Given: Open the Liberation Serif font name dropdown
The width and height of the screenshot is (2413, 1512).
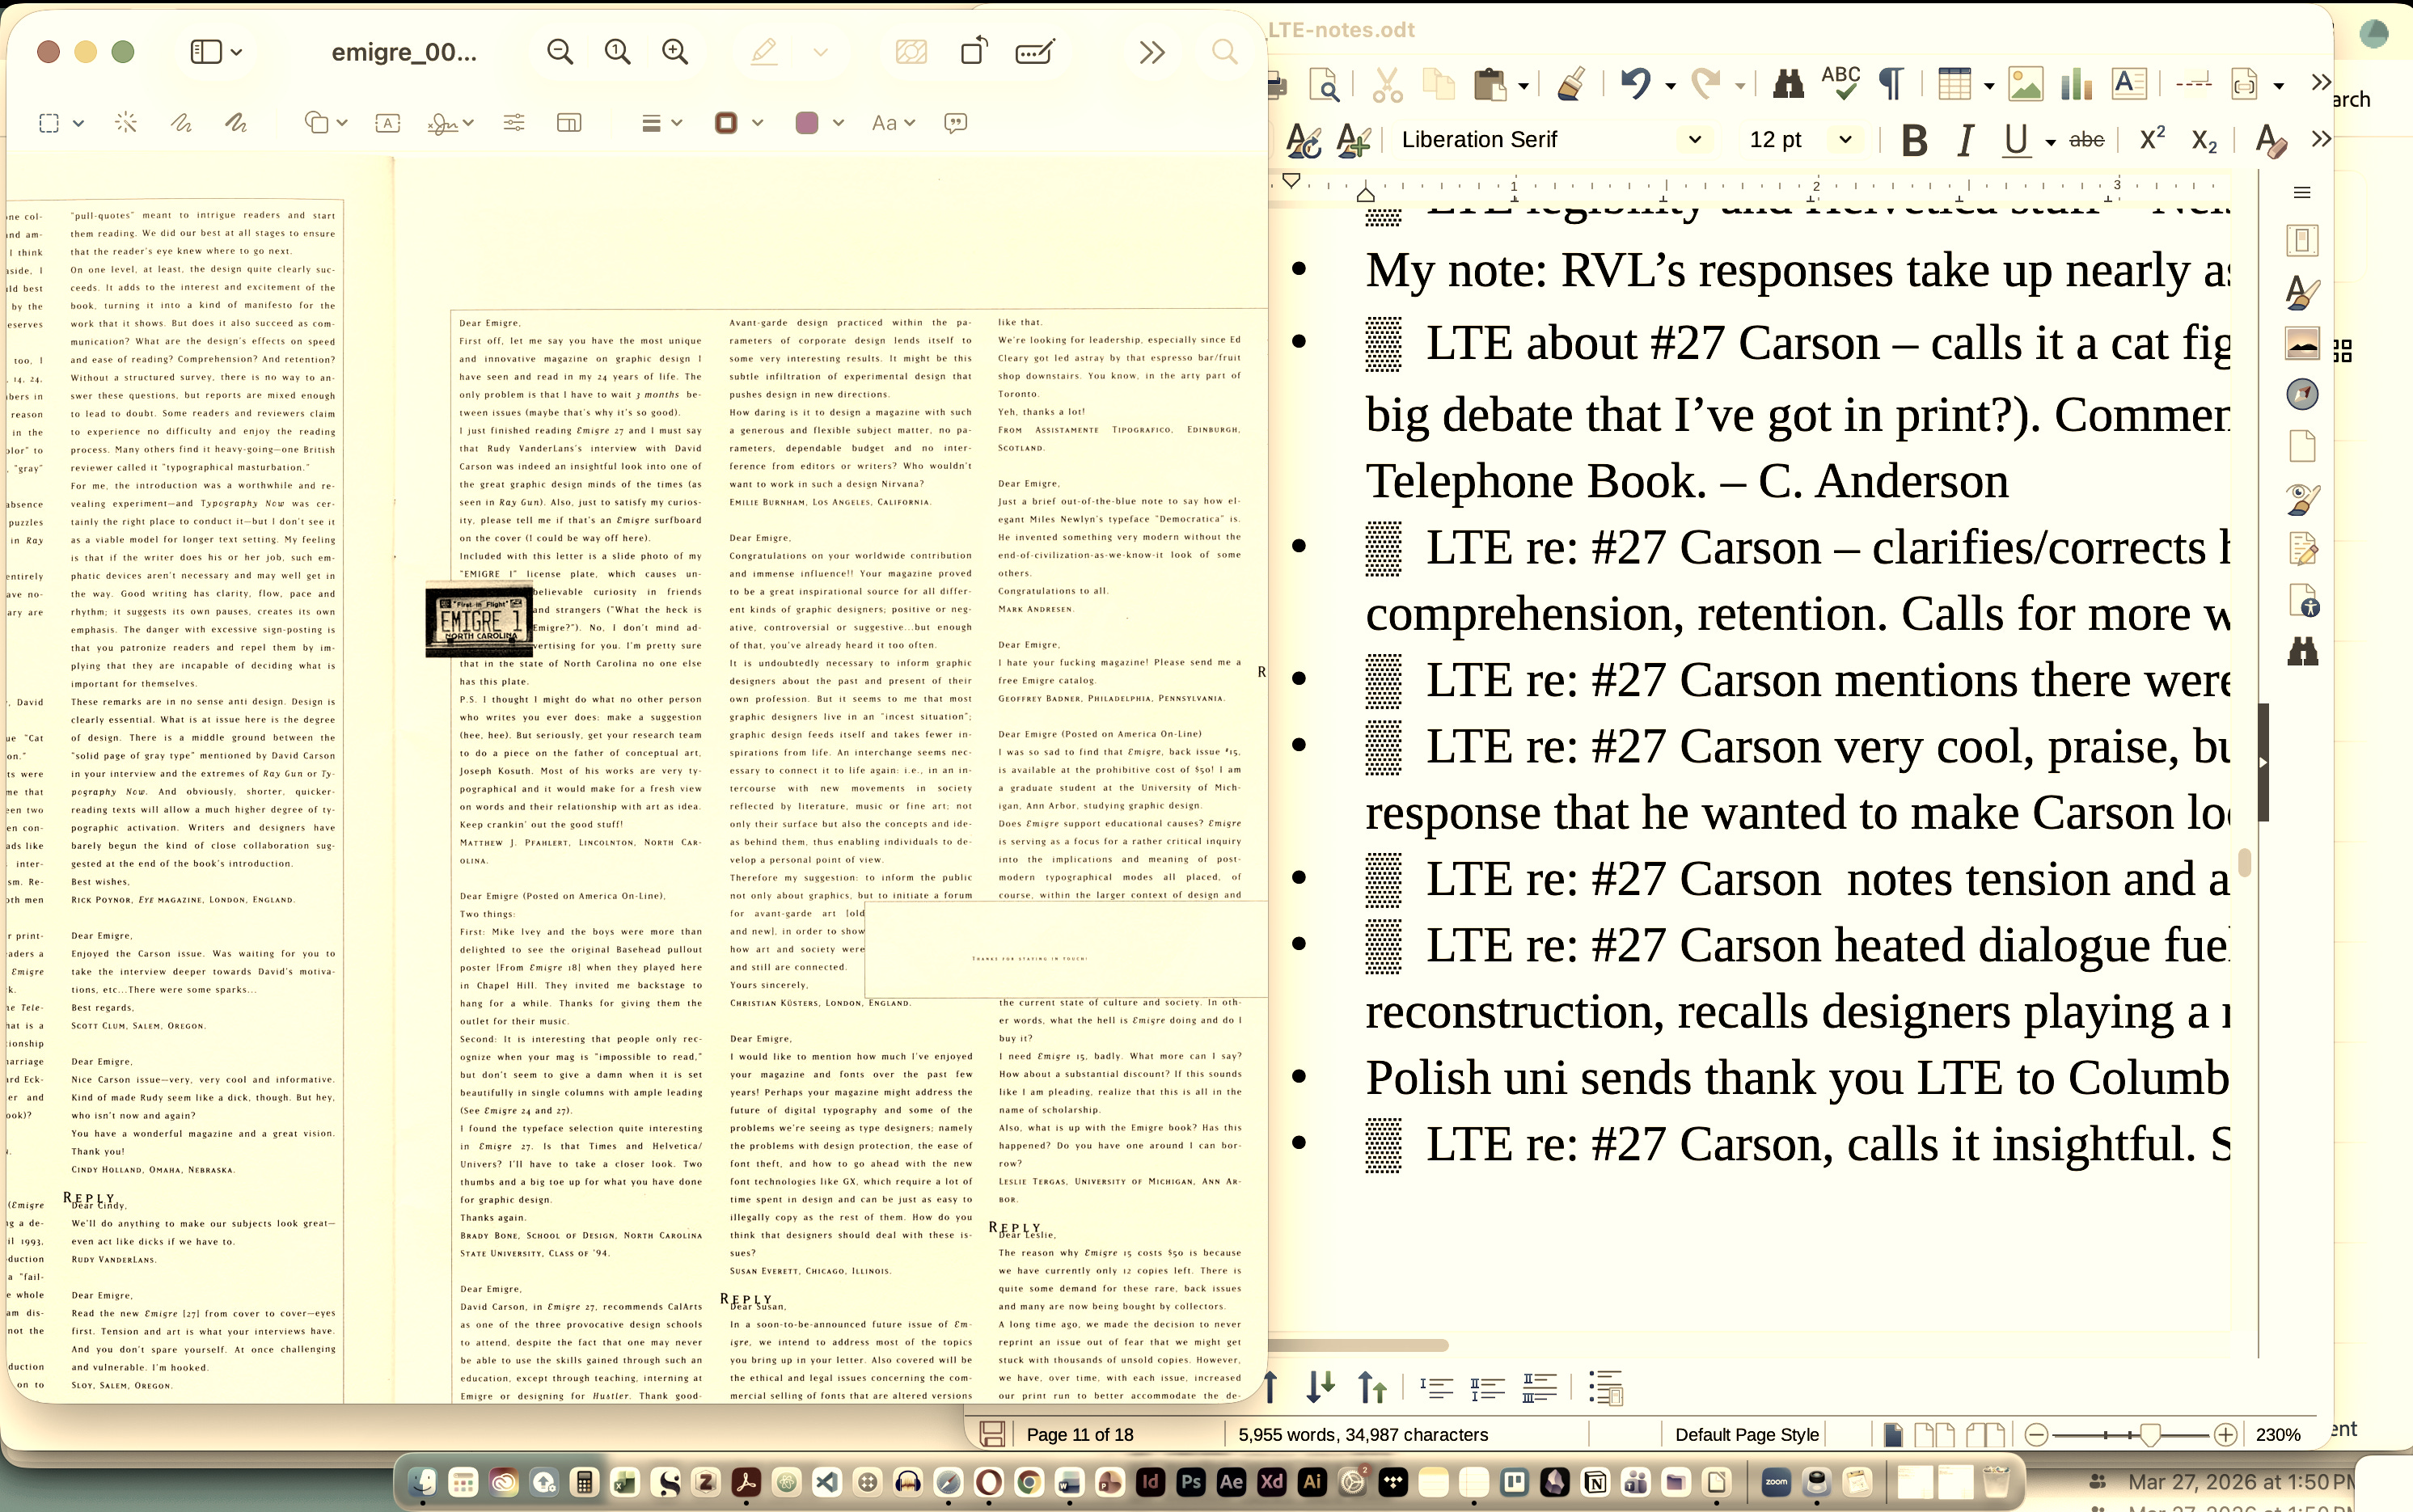Looking at the screenshot, I should coord(1694,140).
